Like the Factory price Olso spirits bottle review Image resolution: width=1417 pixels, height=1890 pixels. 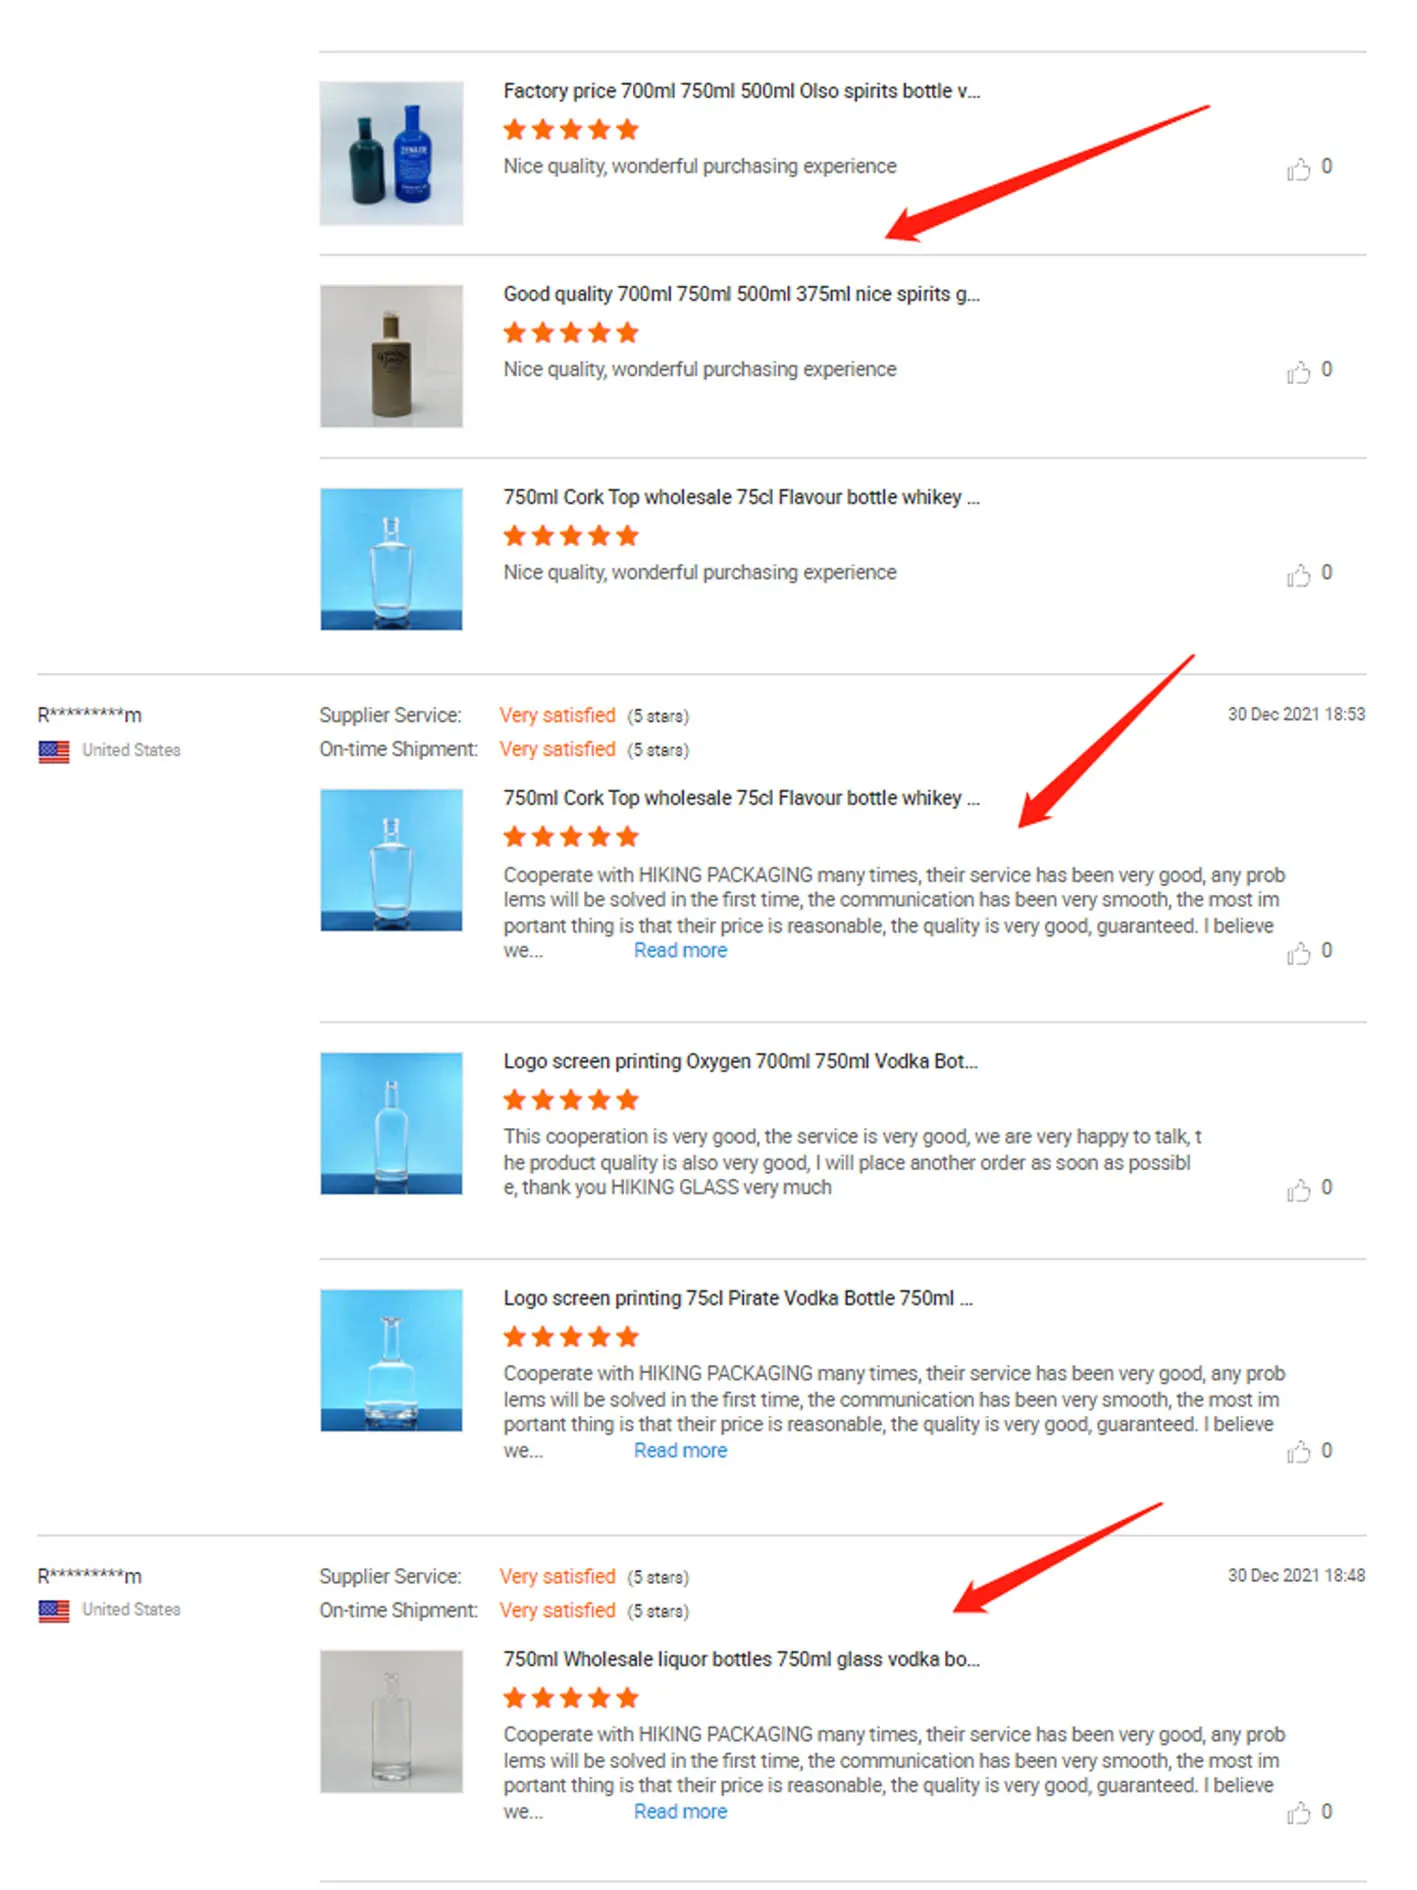point(1298,169)
